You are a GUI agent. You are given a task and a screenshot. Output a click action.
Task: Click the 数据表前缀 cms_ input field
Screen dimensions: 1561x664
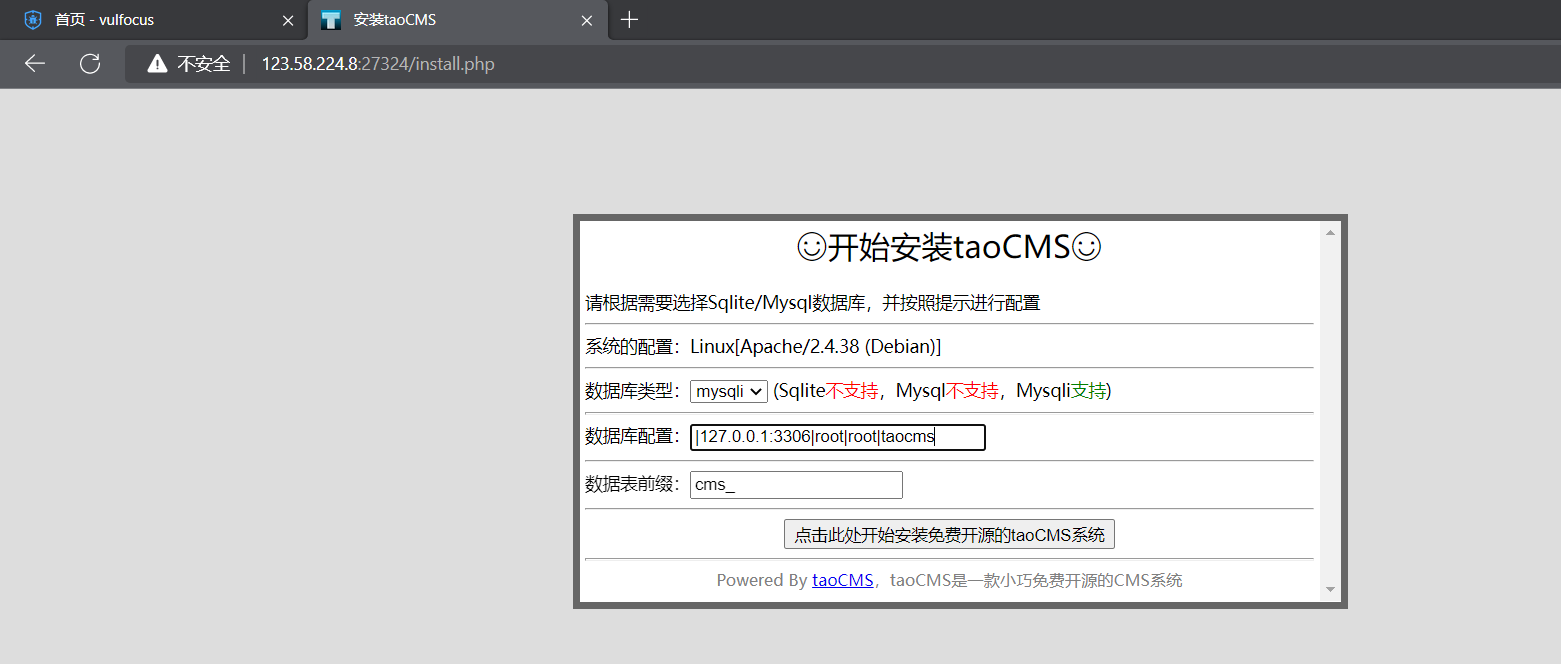pyautogui.click(x=796, y=485)
